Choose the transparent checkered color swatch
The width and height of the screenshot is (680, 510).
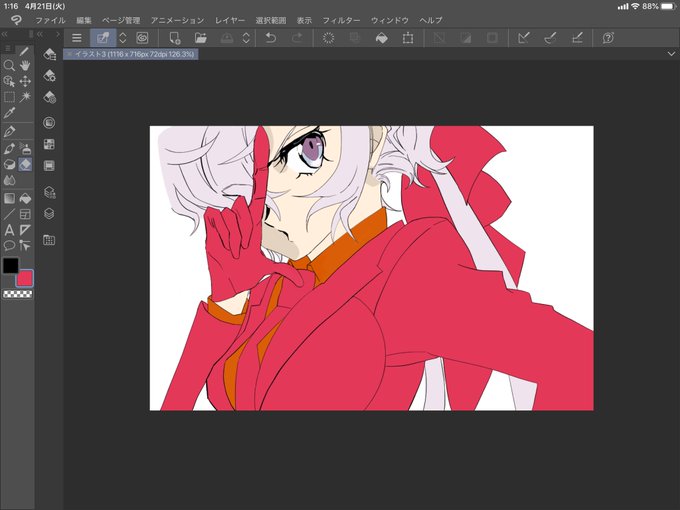point(17,294)
